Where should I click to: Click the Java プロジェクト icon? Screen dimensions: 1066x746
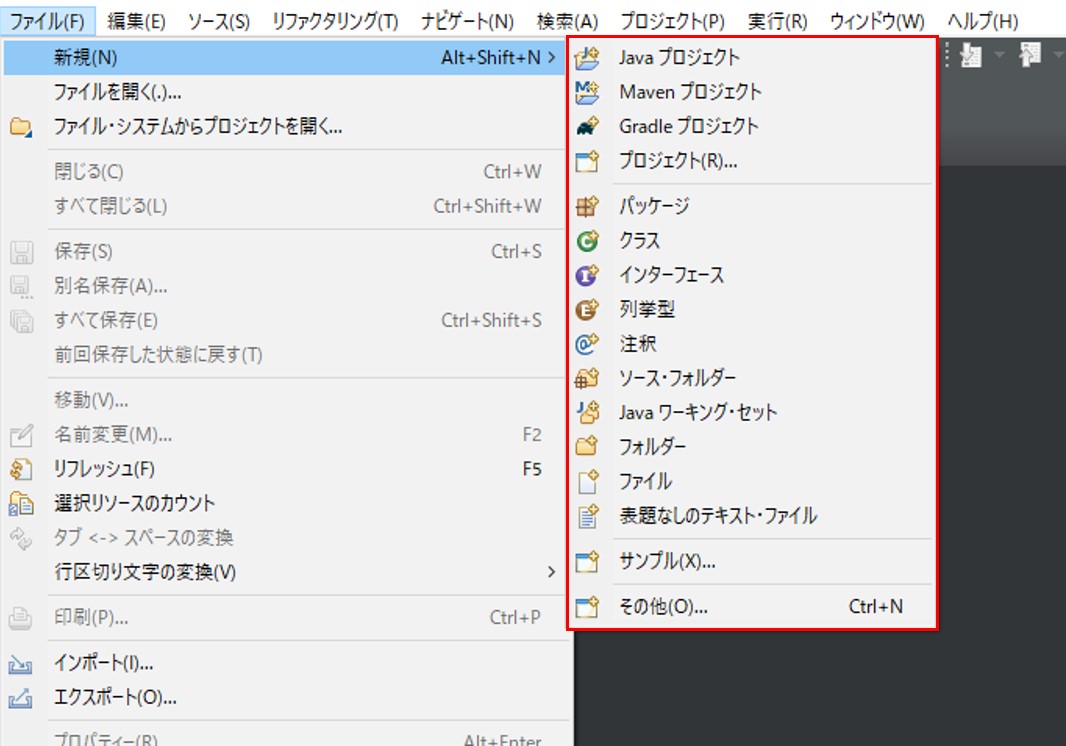587,58
